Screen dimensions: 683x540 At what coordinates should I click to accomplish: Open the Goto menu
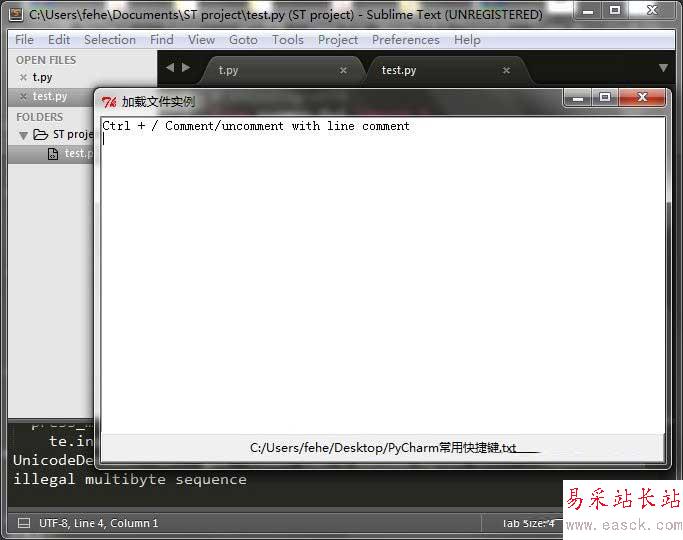pos(243,40)
